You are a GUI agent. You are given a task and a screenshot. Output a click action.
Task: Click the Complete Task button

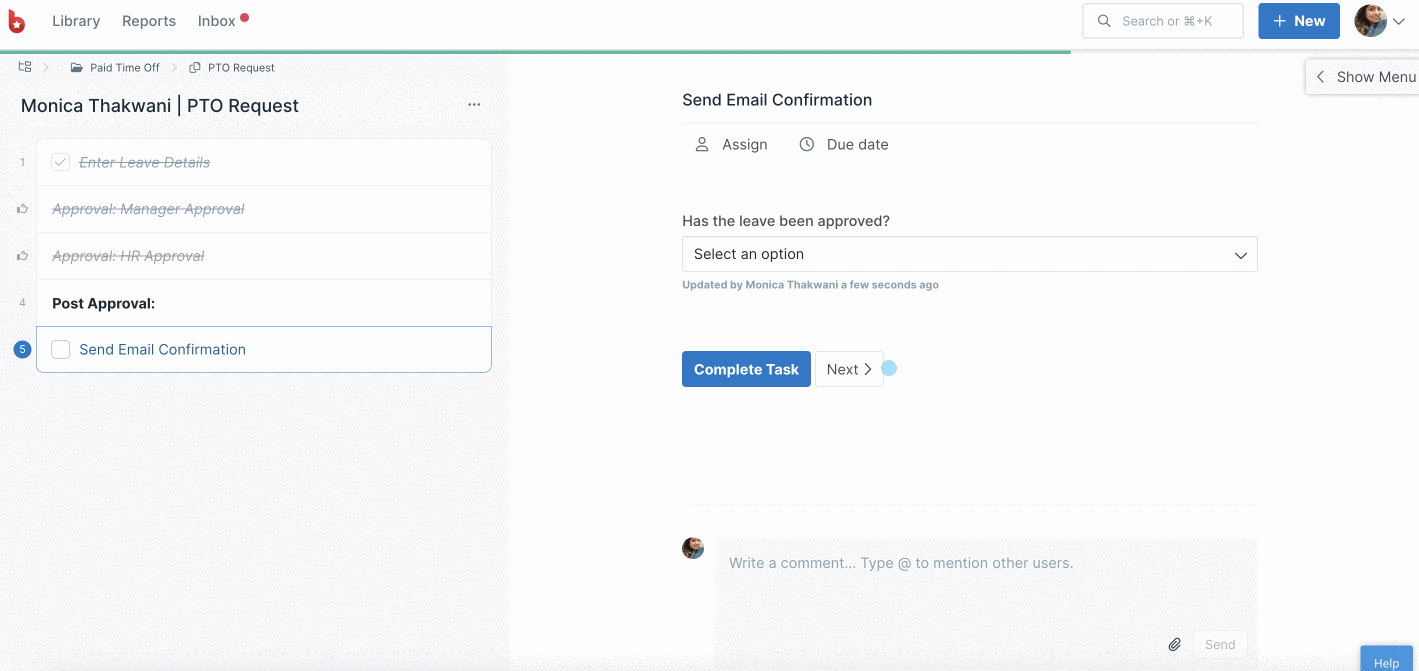click(x=746, y=369)
